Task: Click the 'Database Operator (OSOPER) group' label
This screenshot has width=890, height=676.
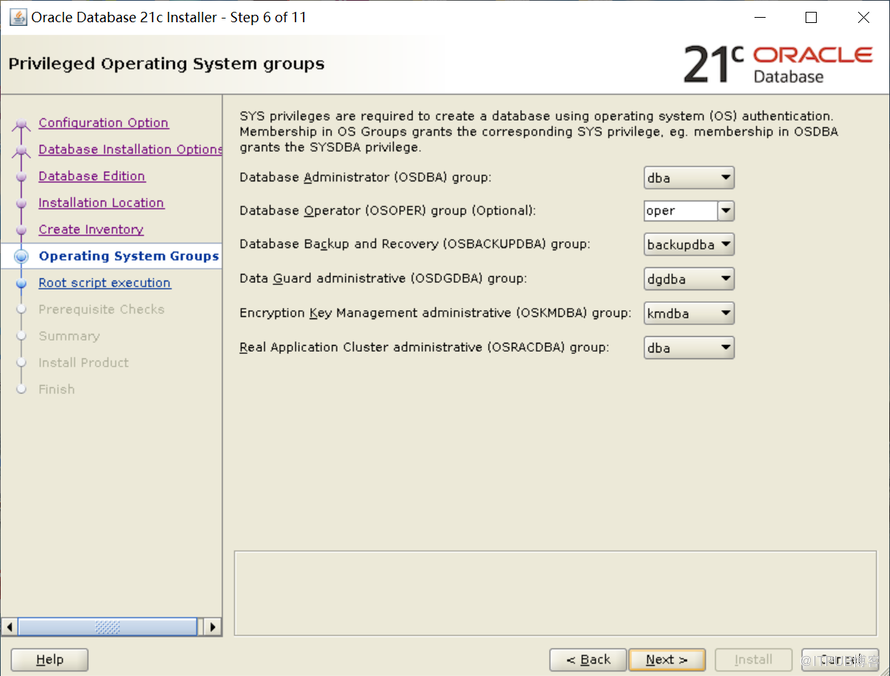Action: 388,211
